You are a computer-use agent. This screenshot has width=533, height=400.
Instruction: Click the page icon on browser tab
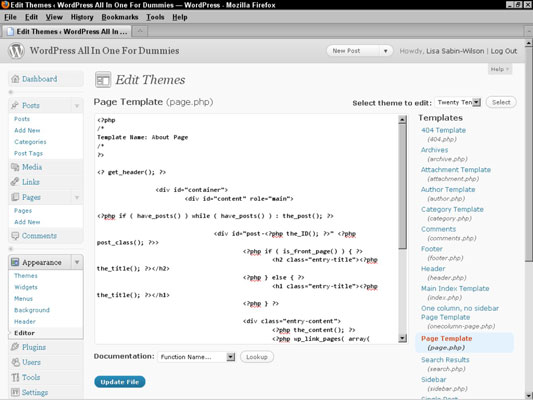tap(11, 32)
